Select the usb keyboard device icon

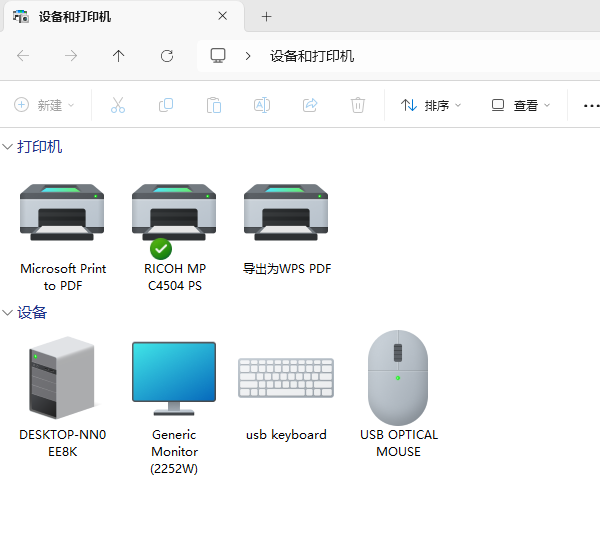tap(286, 378)
